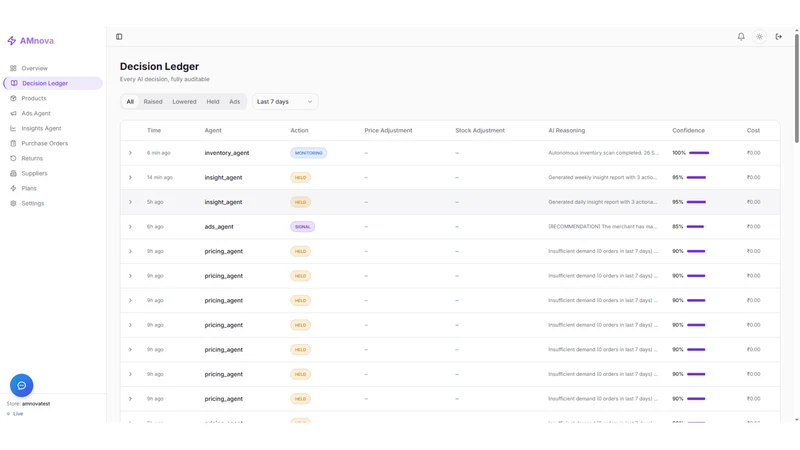Click "Generated weekly insight report" reasoning text
This screenshot has height=450, width=800.
603,178
